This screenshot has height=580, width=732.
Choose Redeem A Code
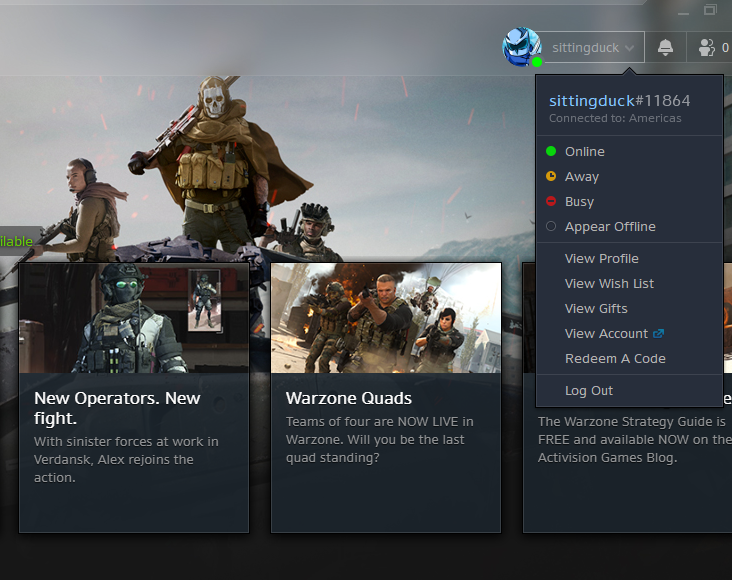(x=629, y=359)
